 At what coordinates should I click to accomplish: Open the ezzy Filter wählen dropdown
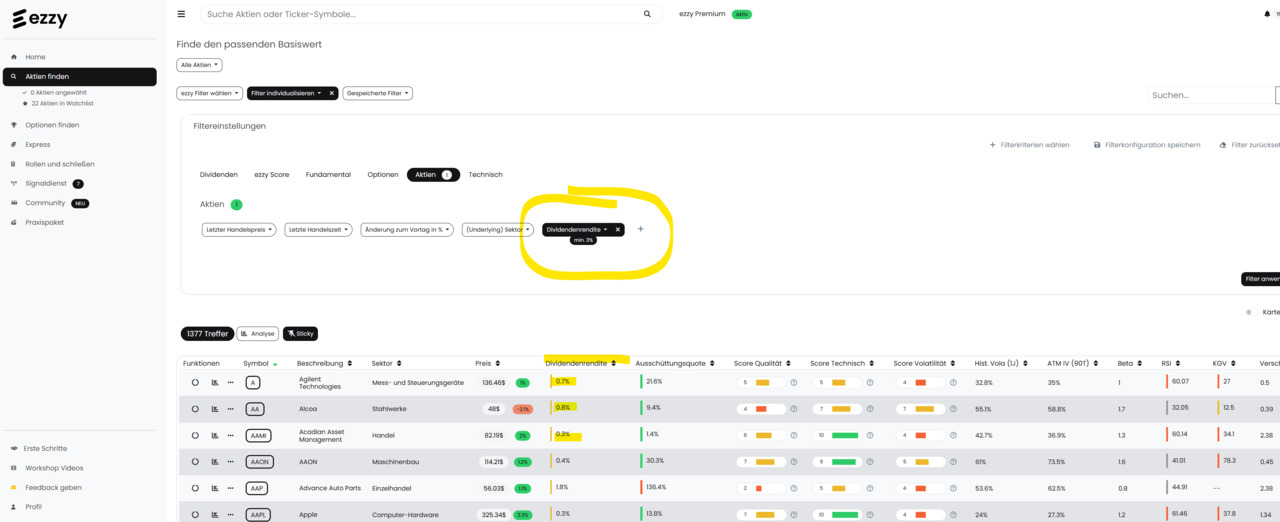[x=210, y=93]
